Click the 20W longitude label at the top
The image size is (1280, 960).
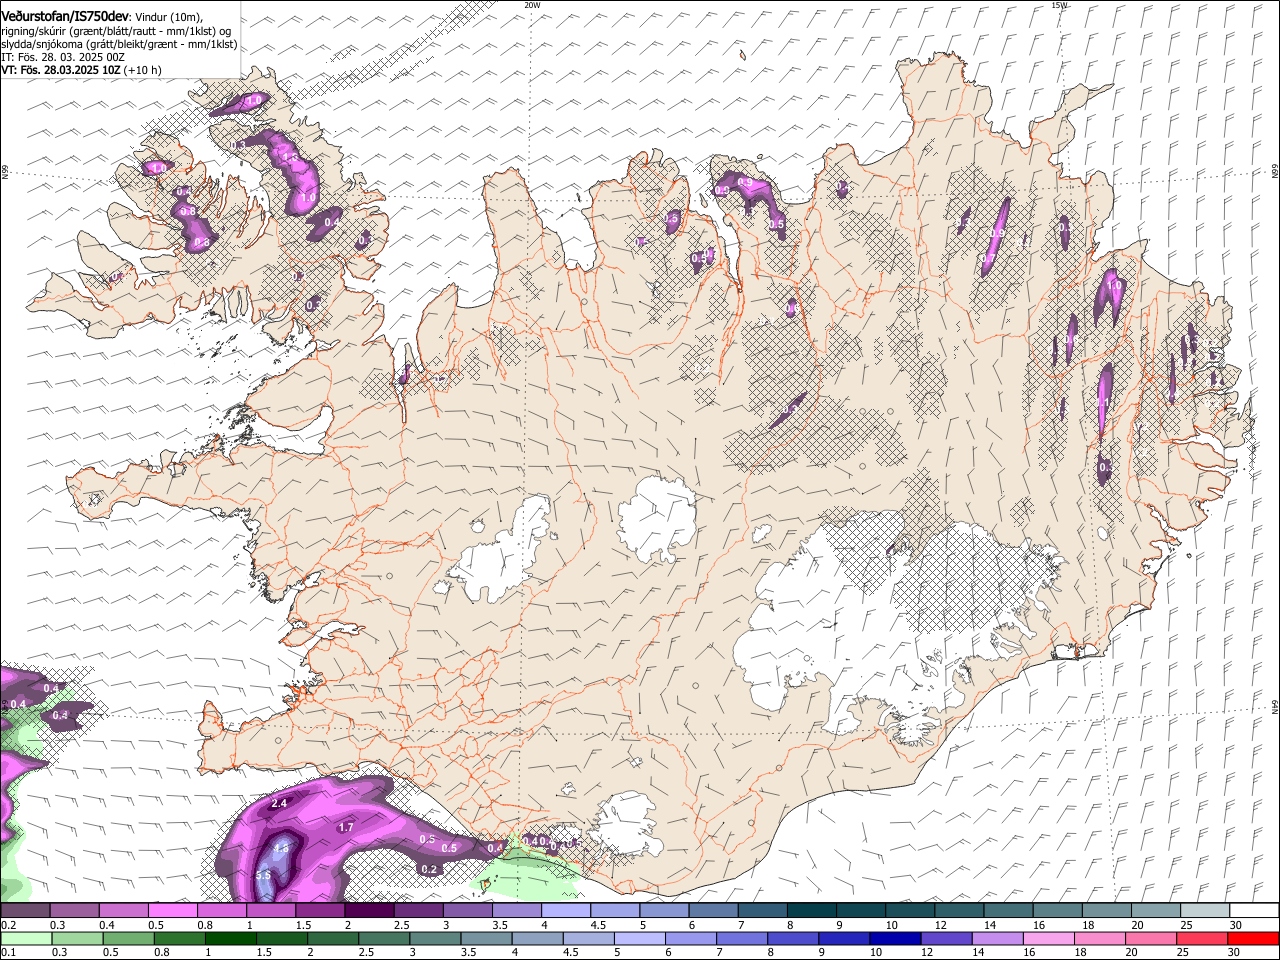pos(533,5)
